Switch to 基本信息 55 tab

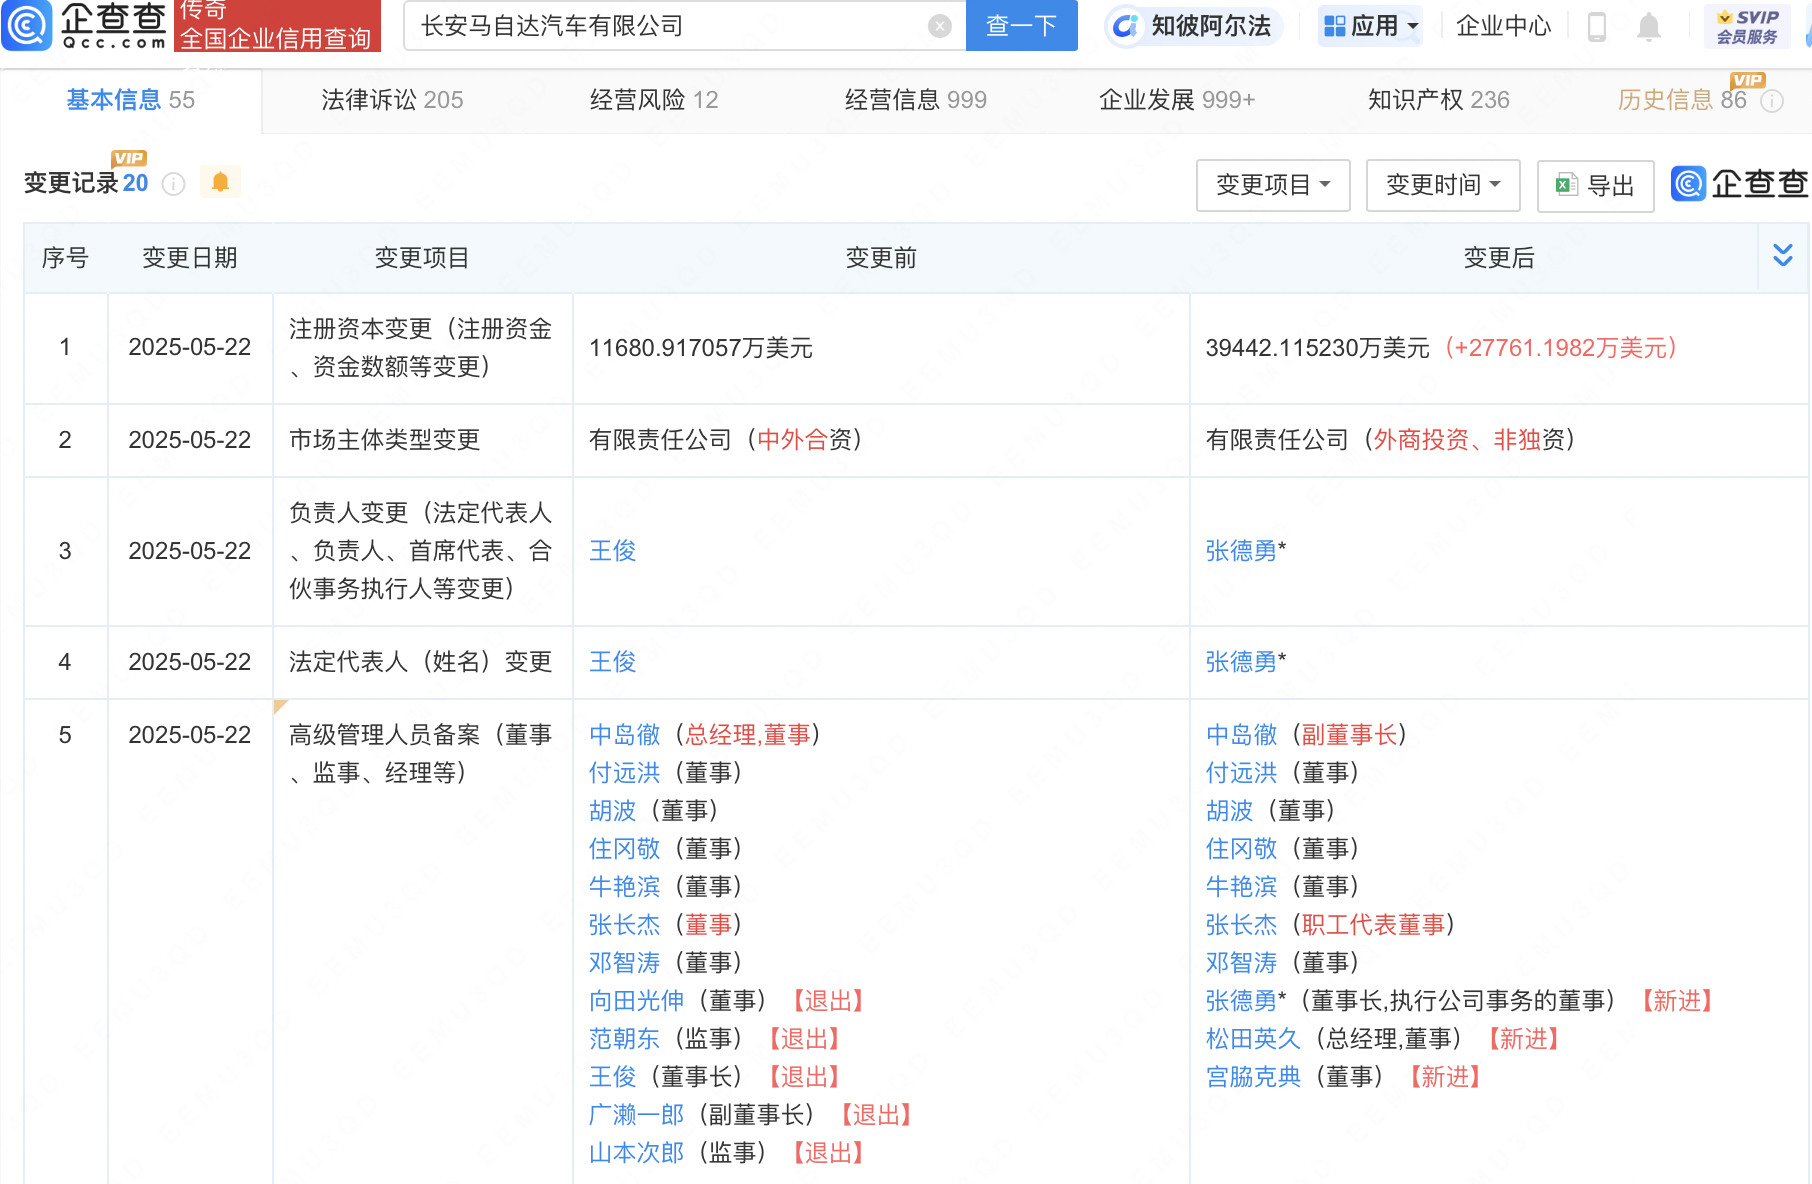[131, 100]
